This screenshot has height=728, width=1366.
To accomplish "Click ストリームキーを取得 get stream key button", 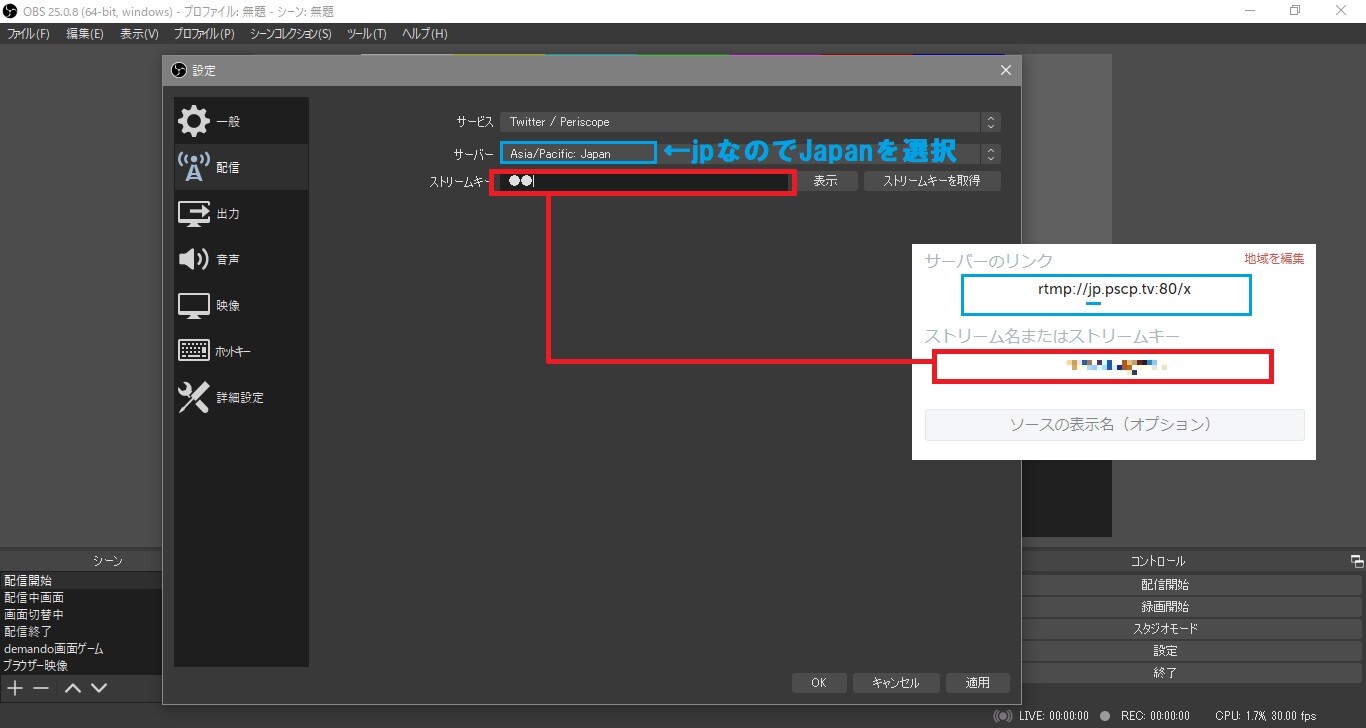I will coord(932,181).
